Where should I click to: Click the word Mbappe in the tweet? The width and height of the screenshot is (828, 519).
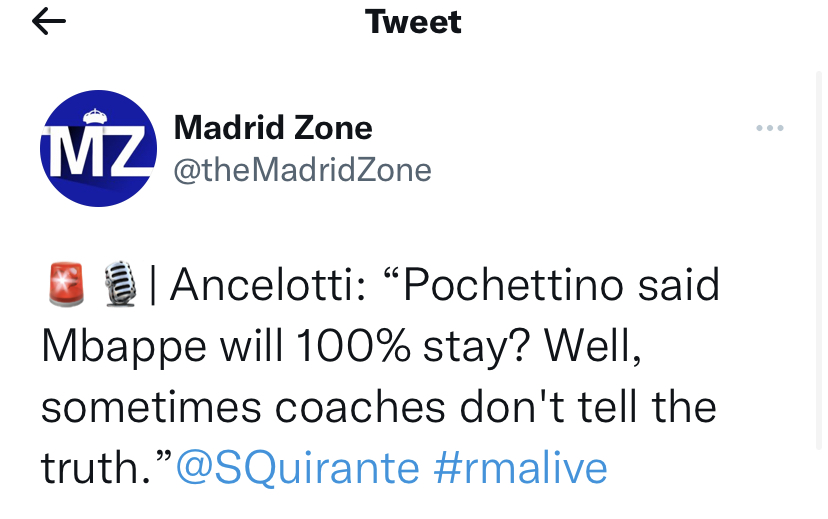114,346
